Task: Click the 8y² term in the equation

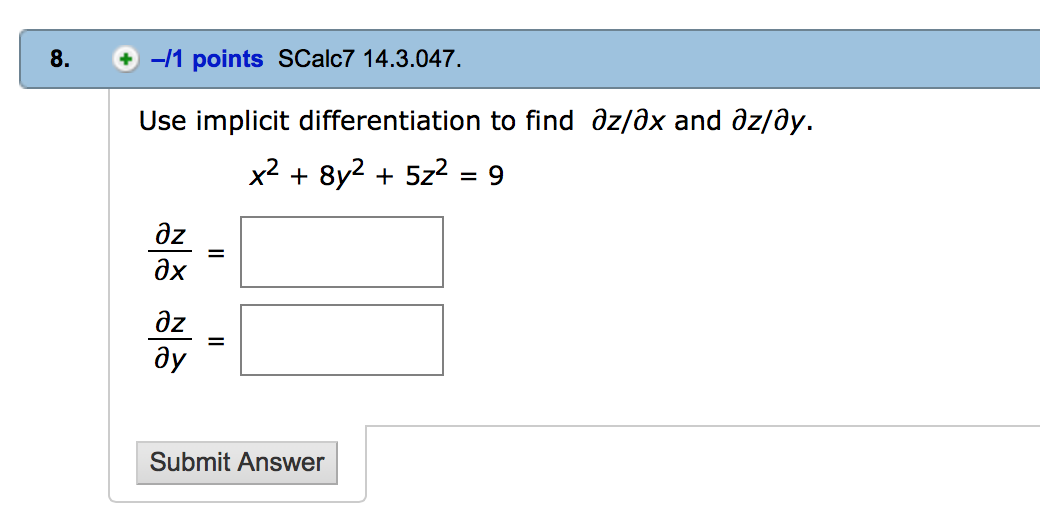Action: 342,174
